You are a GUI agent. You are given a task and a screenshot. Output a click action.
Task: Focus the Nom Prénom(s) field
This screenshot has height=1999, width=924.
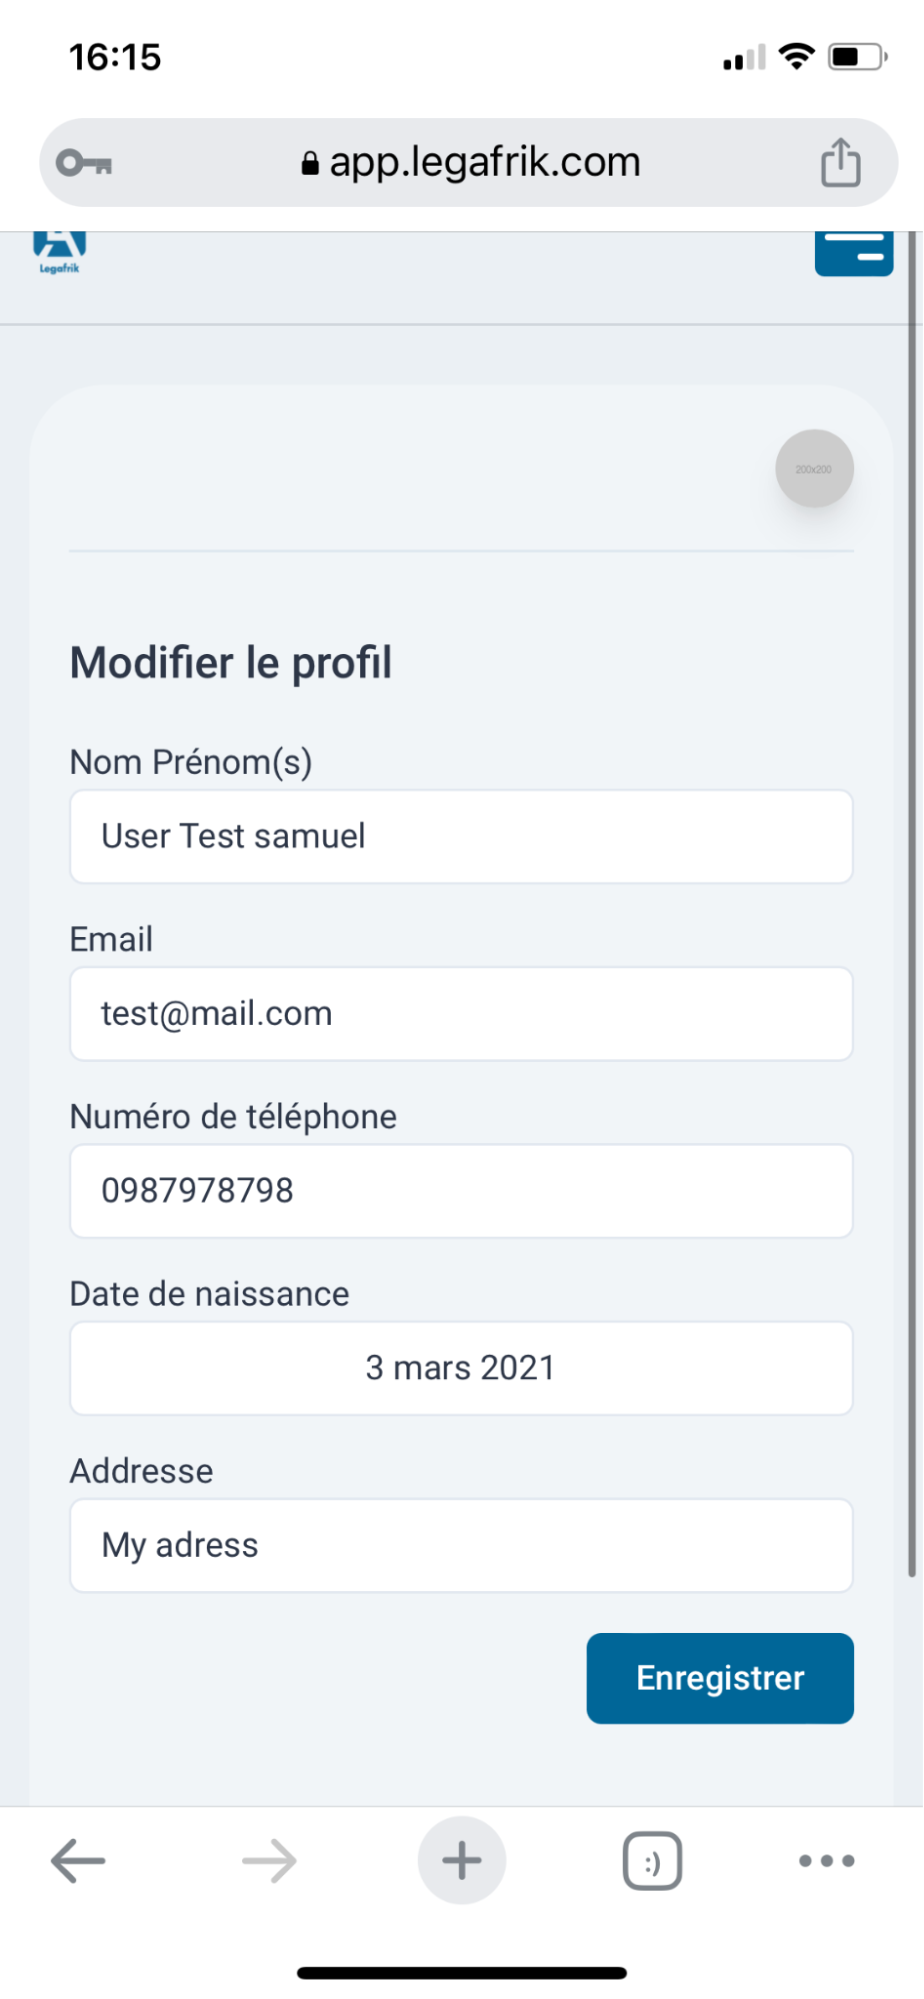[x=461, y=837]
